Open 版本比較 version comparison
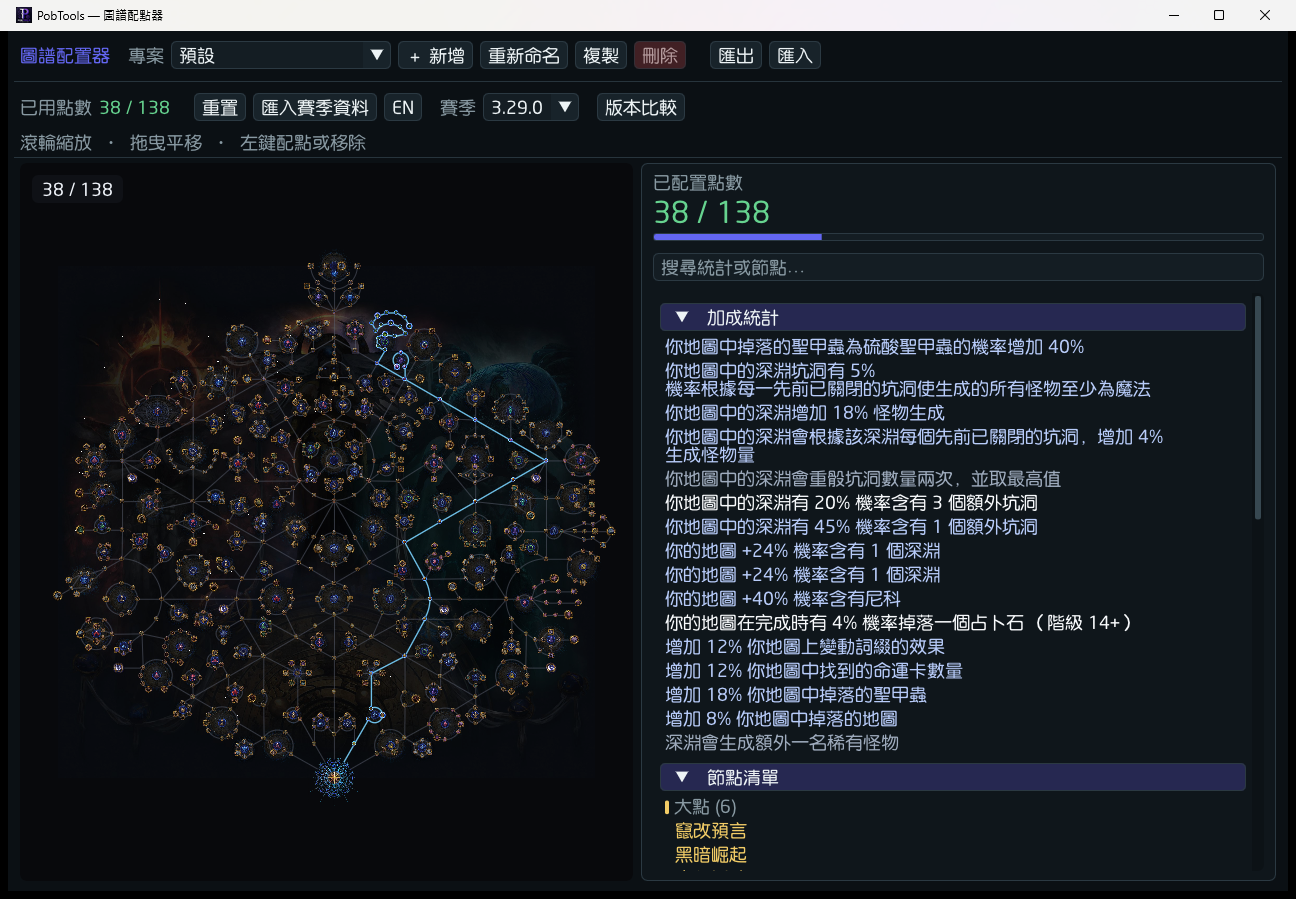This screenshot has width=1296, height=899. point(641,108)
